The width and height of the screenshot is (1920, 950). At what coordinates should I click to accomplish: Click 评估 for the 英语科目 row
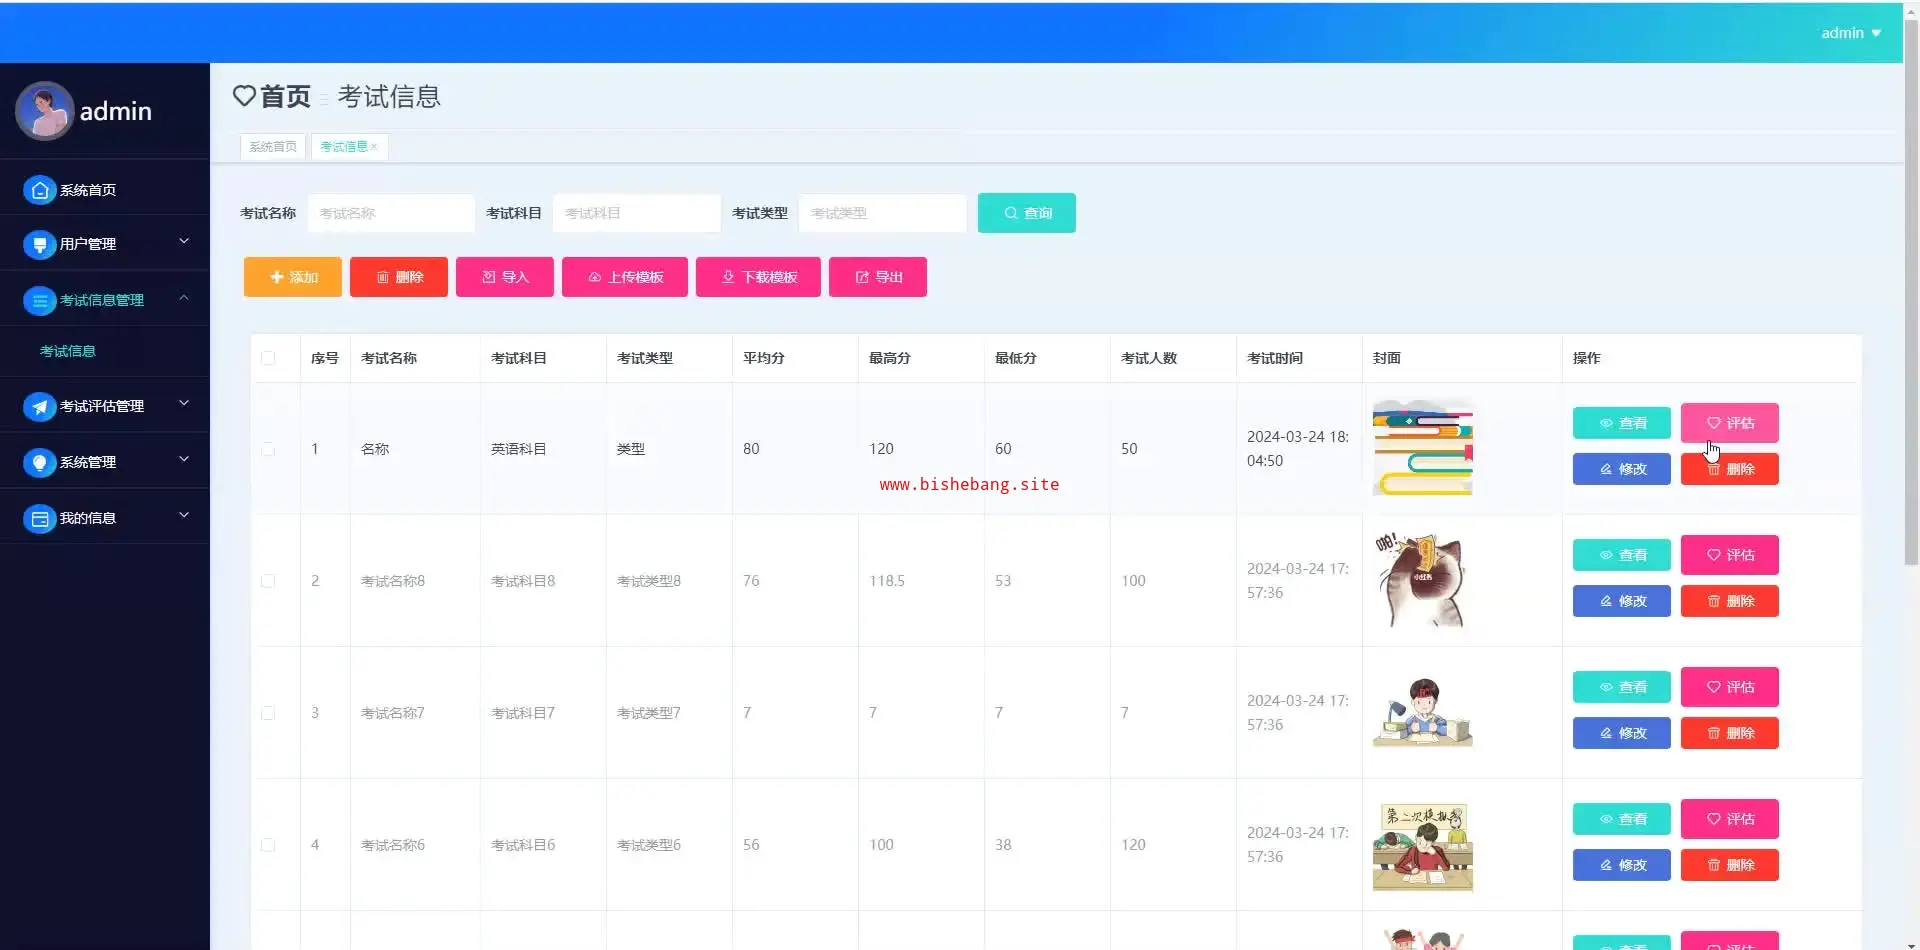pyautogui.click(x=1730, y=423)
